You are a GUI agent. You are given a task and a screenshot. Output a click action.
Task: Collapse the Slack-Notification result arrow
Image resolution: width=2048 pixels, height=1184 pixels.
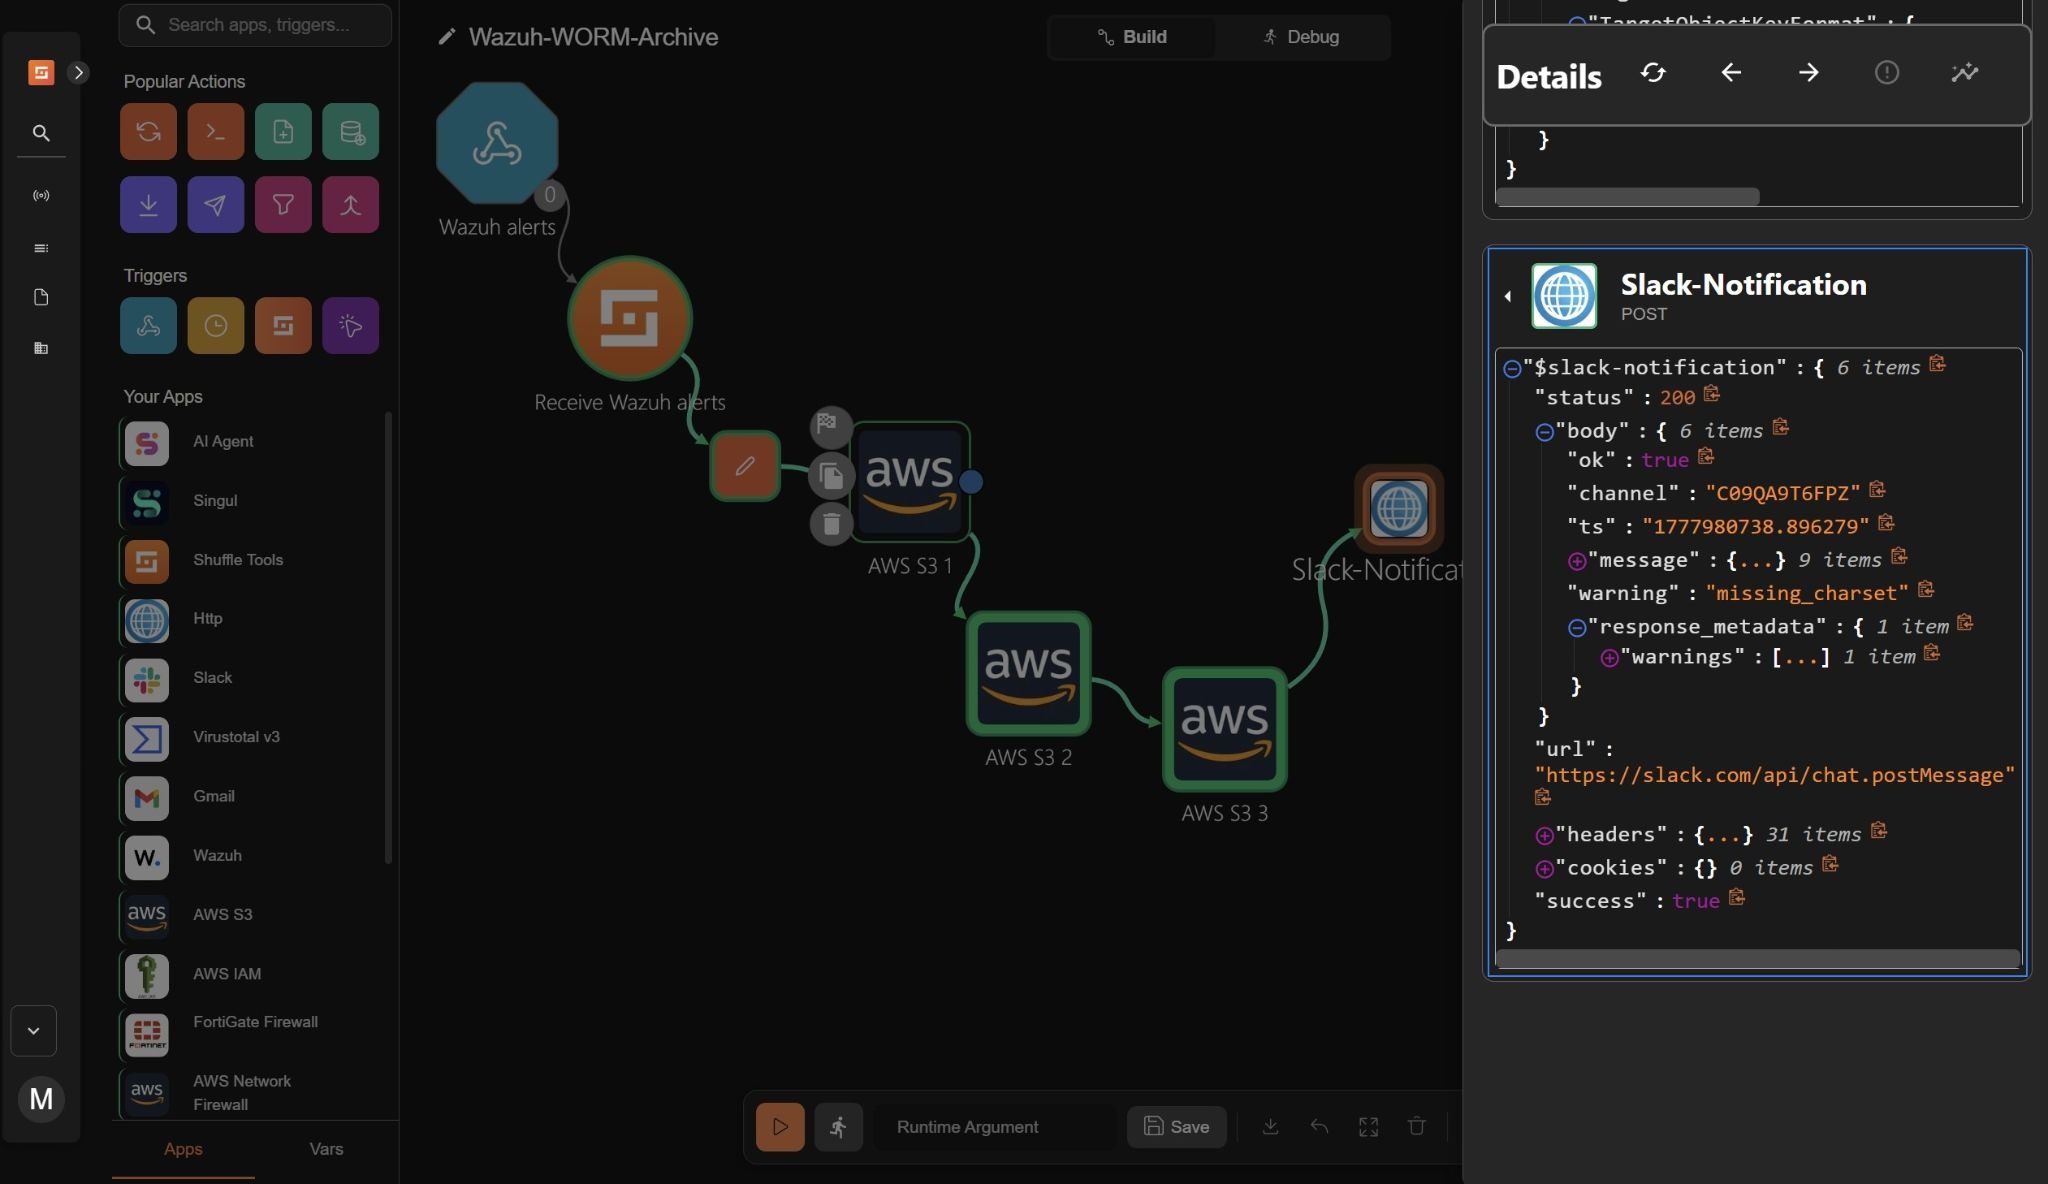tap(1508, 296)
